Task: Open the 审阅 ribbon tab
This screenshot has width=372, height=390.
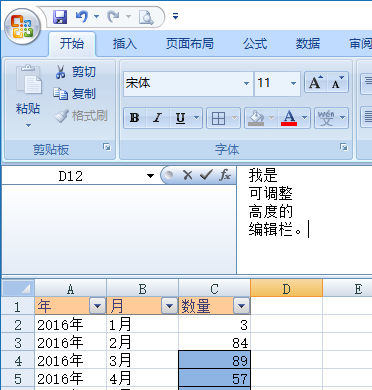Action: point(360,44)
